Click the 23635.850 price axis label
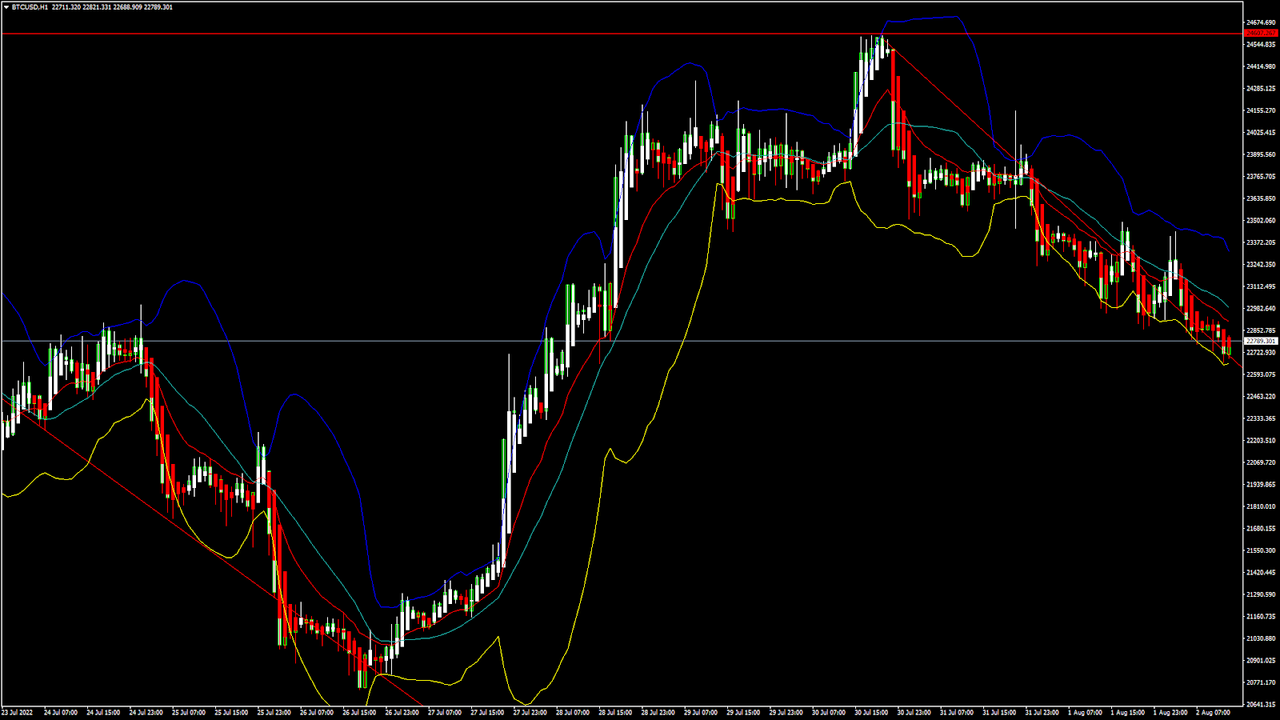Screen dimensions: 1280x720 [x=1261, y=198]
